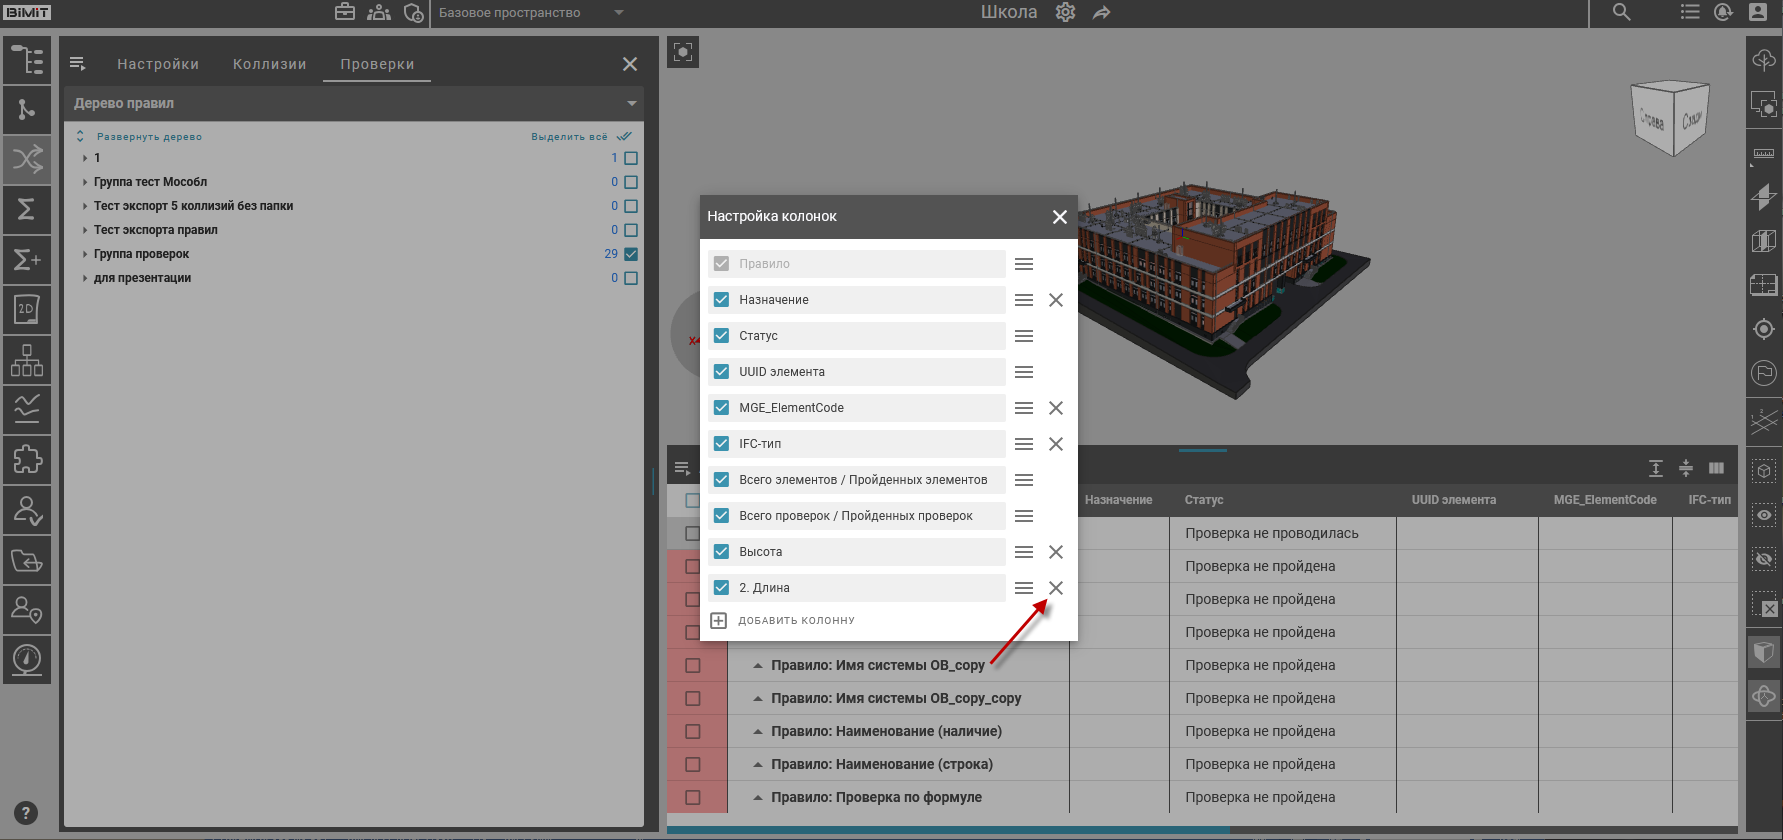1783x840 pixels.
Task: Remove the '2. Длина' column with X
Action: 1055,588
